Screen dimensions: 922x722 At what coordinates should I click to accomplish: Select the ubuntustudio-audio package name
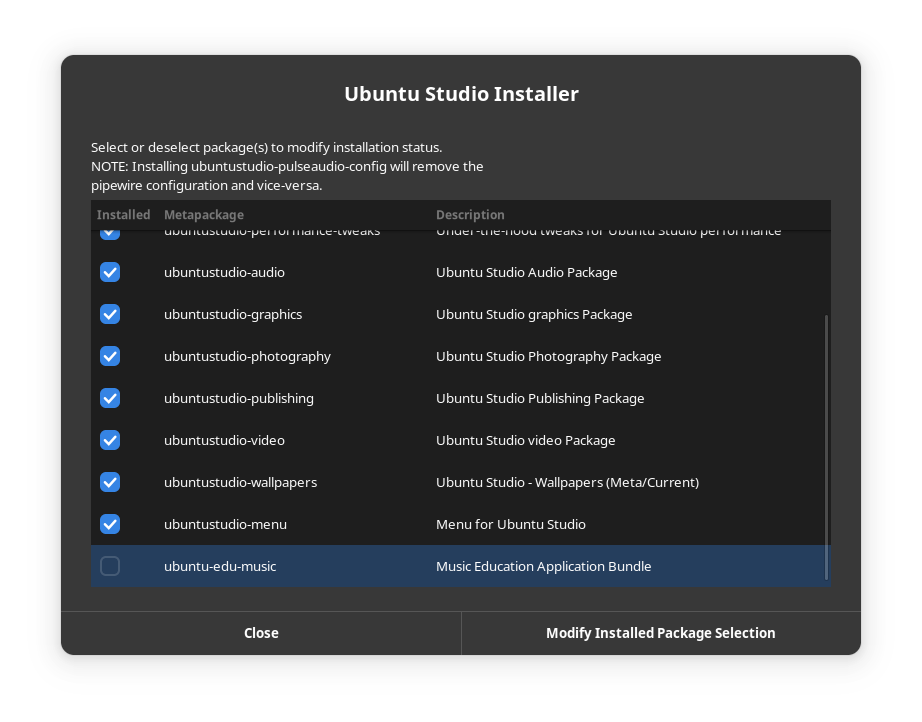pyautogui.click(x=224, y=272)
